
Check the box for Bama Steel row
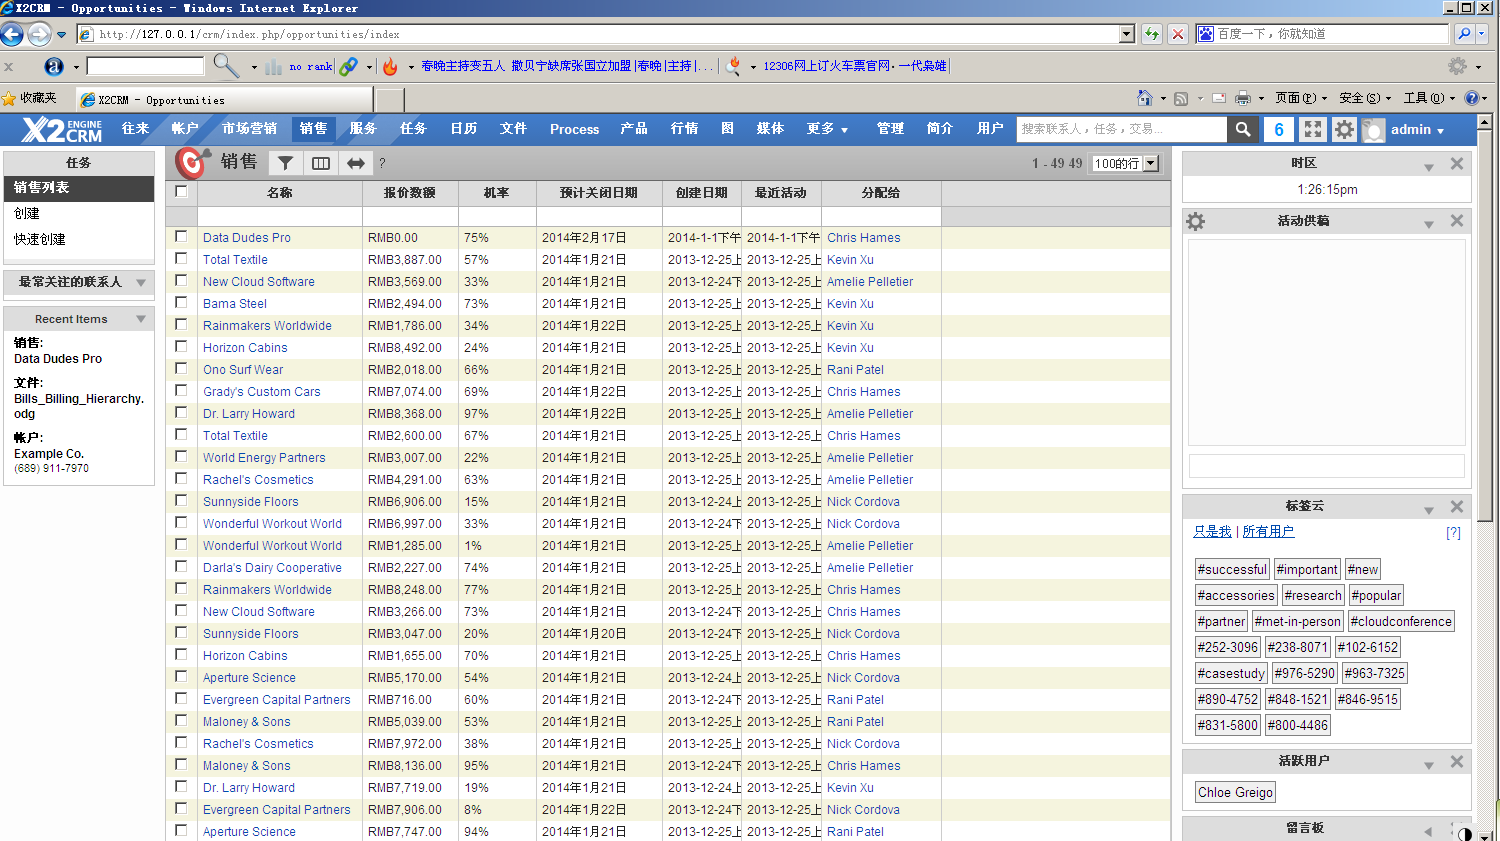[181, 303]
